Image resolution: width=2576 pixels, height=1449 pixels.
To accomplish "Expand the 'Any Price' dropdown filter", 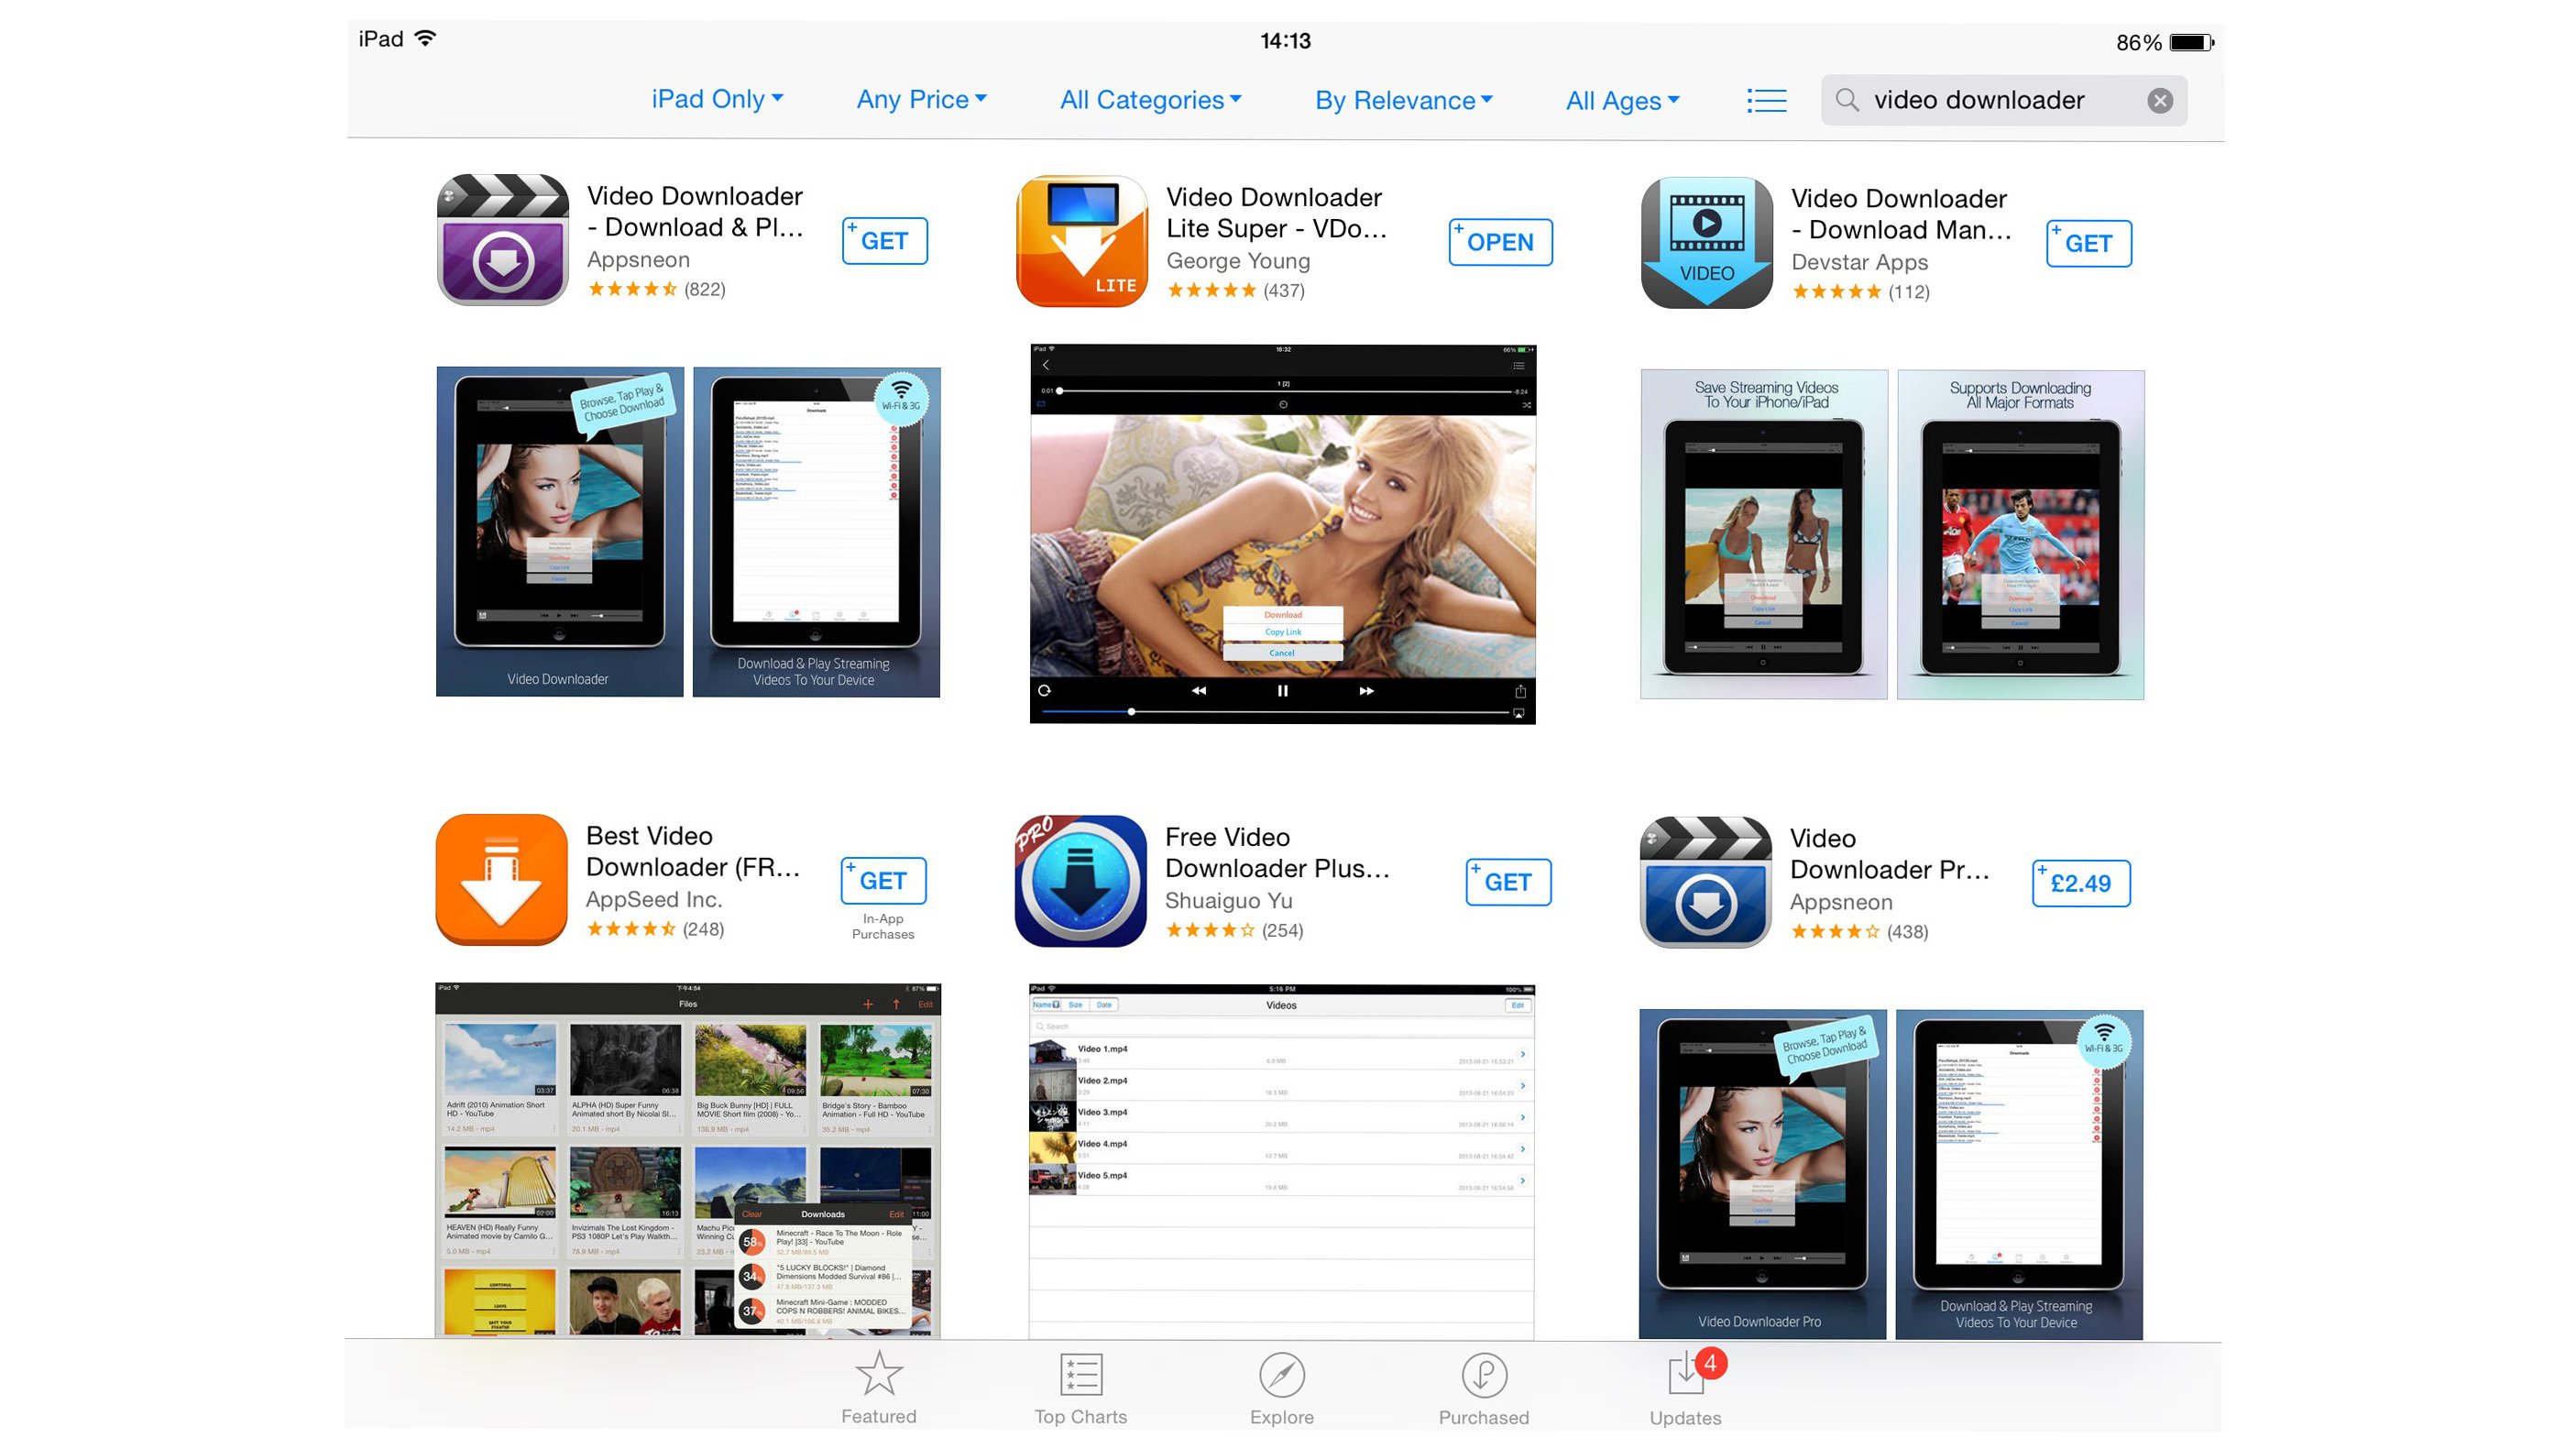I will pyautogui.click(x=924, y=99).
